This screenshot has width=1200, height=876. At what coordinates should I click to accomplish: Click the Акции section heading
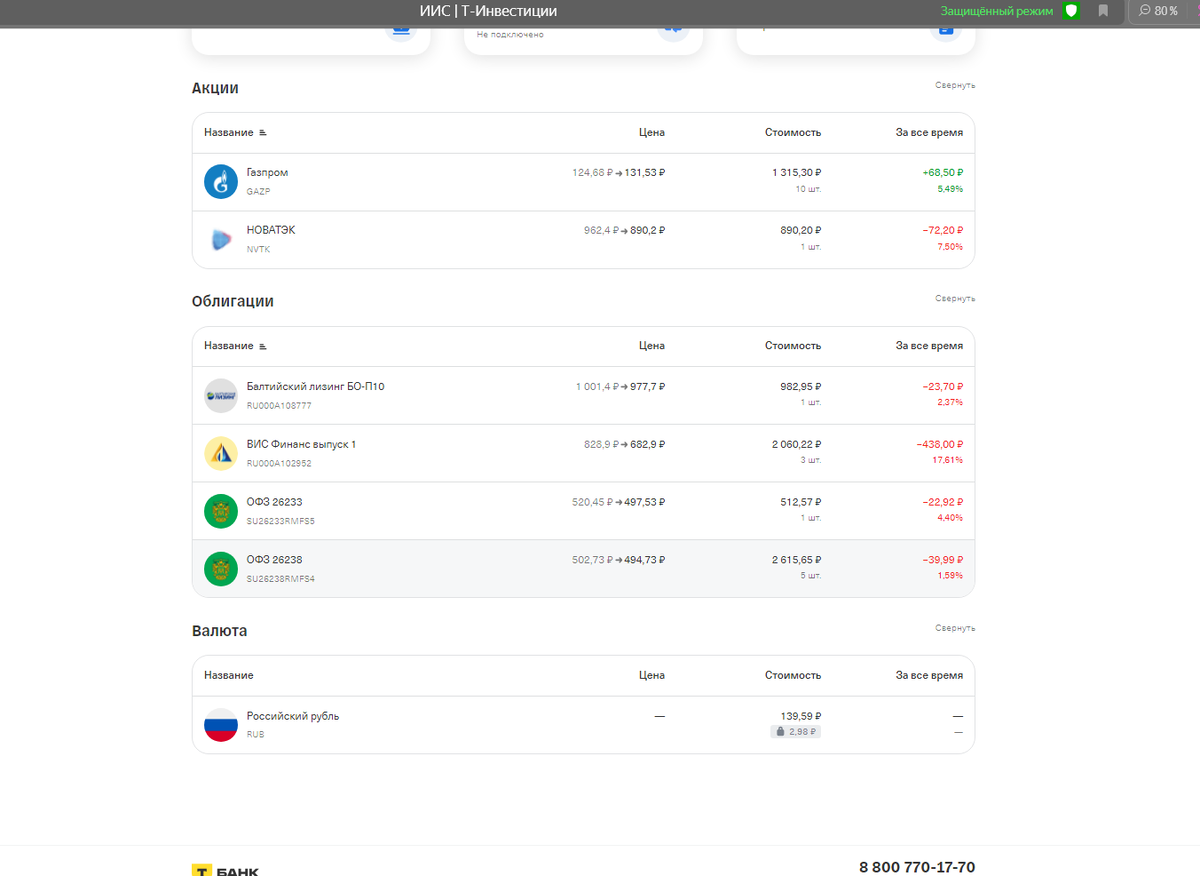215,88
